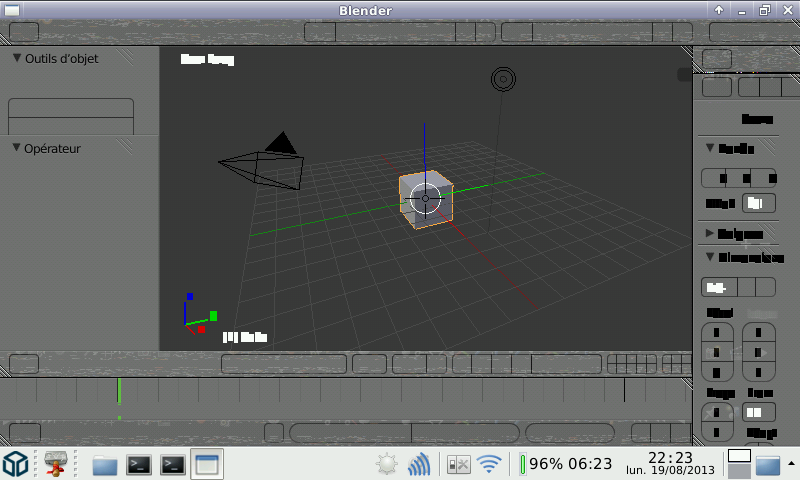
Task: Expand the collapsed right-pointing triangle in right sidebar
Action: [x=710, y=233]
